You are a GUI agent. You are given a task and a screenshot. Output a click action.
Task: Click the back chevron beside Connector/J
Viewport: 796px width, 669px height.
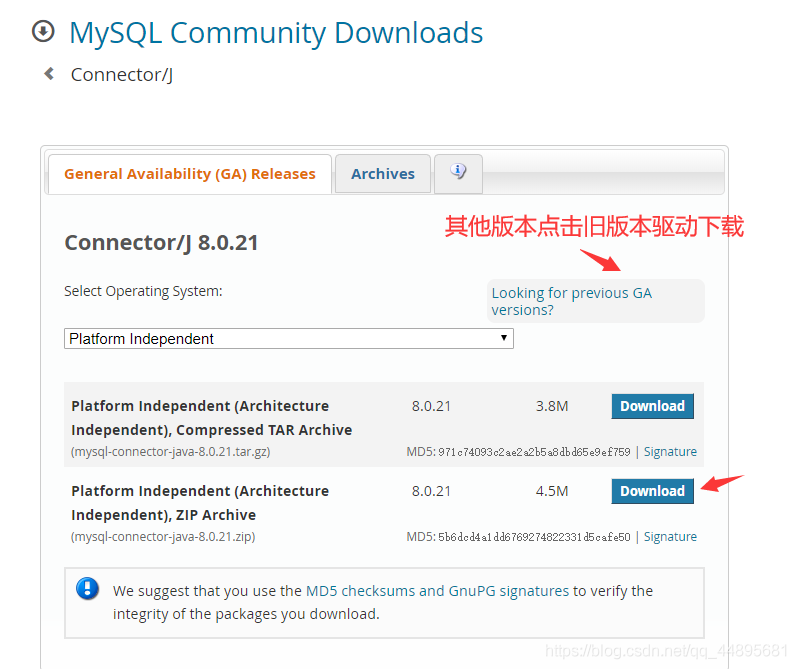pyautogui.click(x=48, y=73)
